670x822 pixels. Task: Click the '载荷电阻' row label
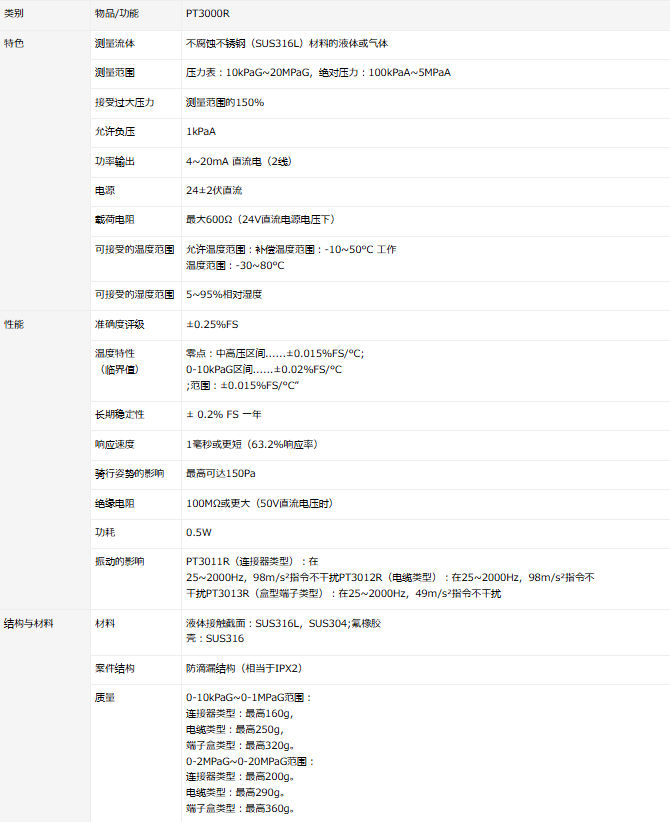tap(115, 220)
